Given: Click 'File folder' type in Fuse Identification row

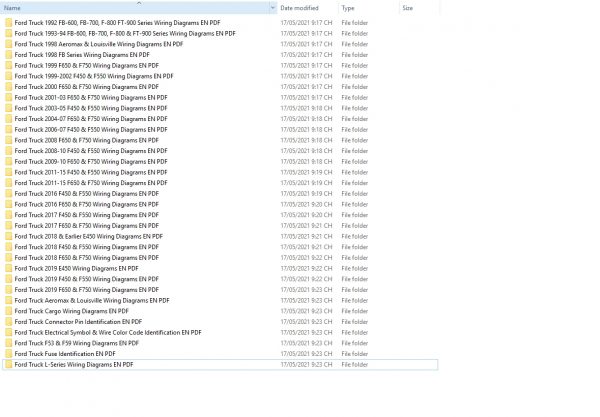Looking at the screenshot, I should pyautogui.click(x=355, y=354).
